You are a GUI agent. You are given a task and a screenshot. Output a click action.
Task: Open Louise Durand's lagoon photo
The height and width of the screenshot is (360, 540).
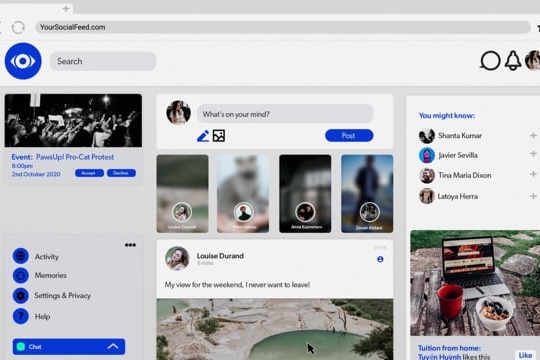tap(275, 329)
